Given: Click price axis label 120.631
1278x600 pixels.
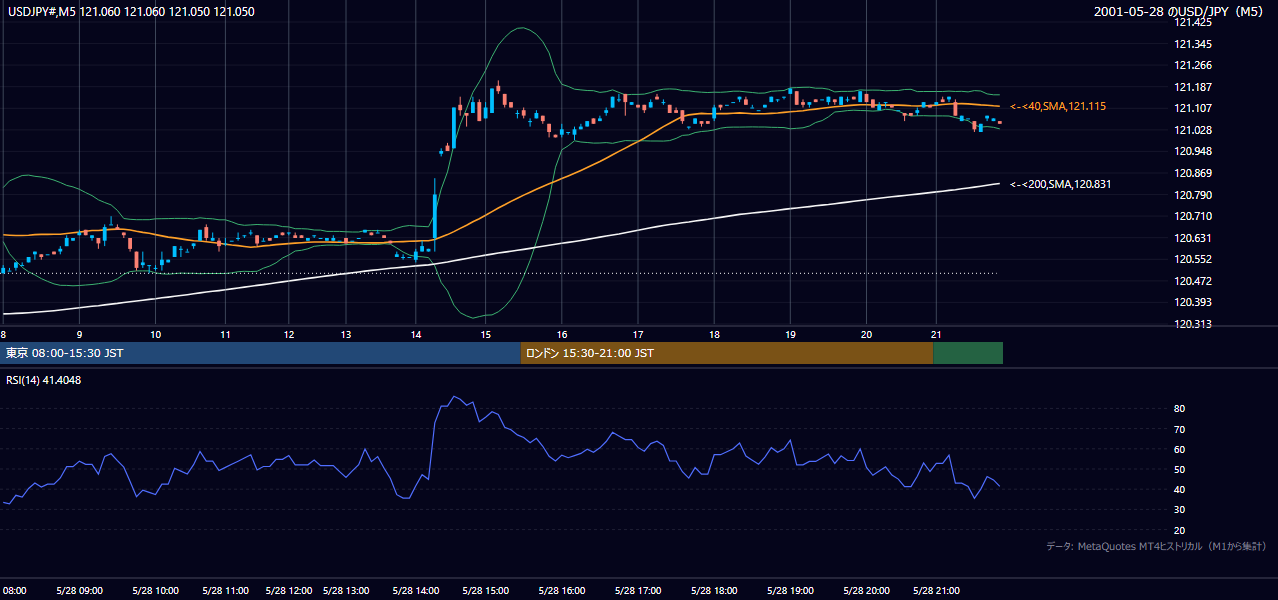Looking at the screenshot, I should tap(1193, 237).
